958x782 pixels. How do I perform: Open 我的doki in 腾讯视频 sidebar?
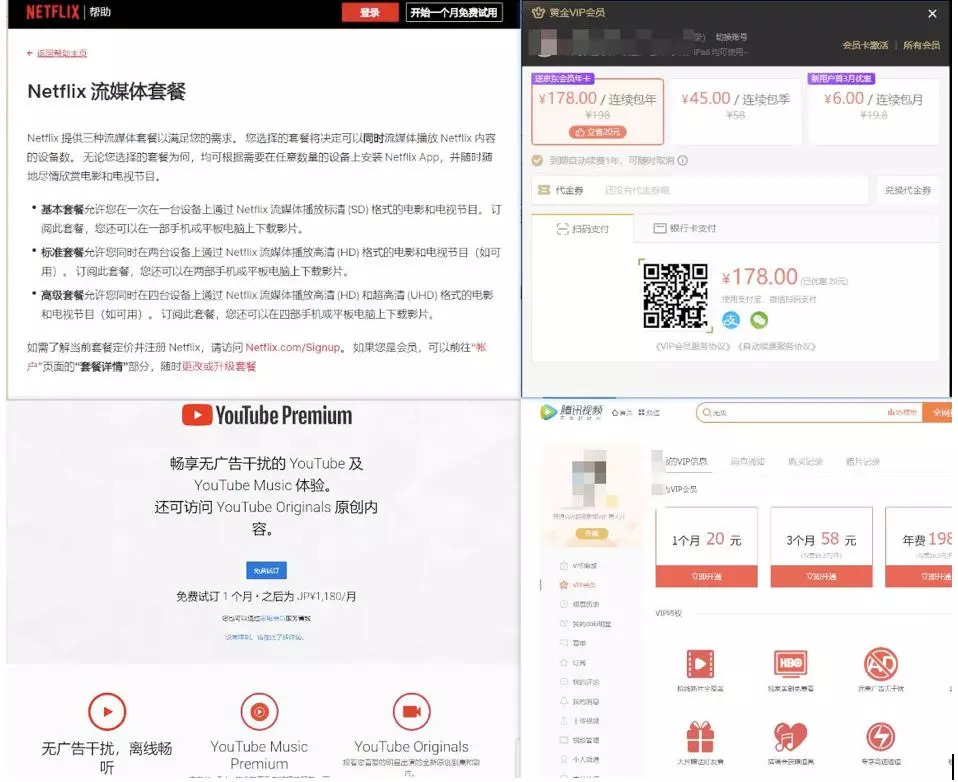(x=585, y=624)
